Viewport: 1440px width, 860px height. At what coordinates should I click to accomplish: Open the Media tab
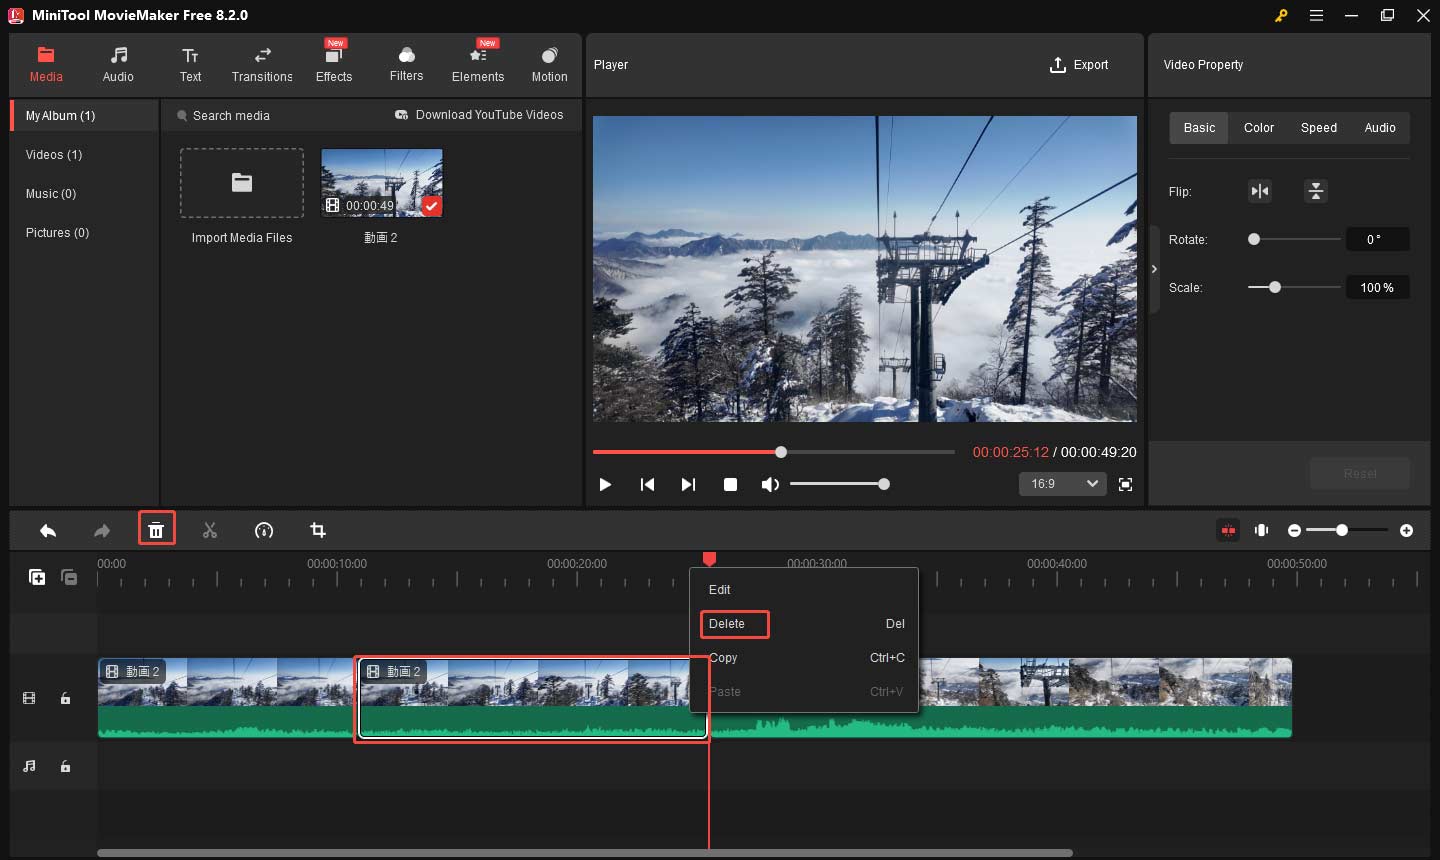(46, 64)
